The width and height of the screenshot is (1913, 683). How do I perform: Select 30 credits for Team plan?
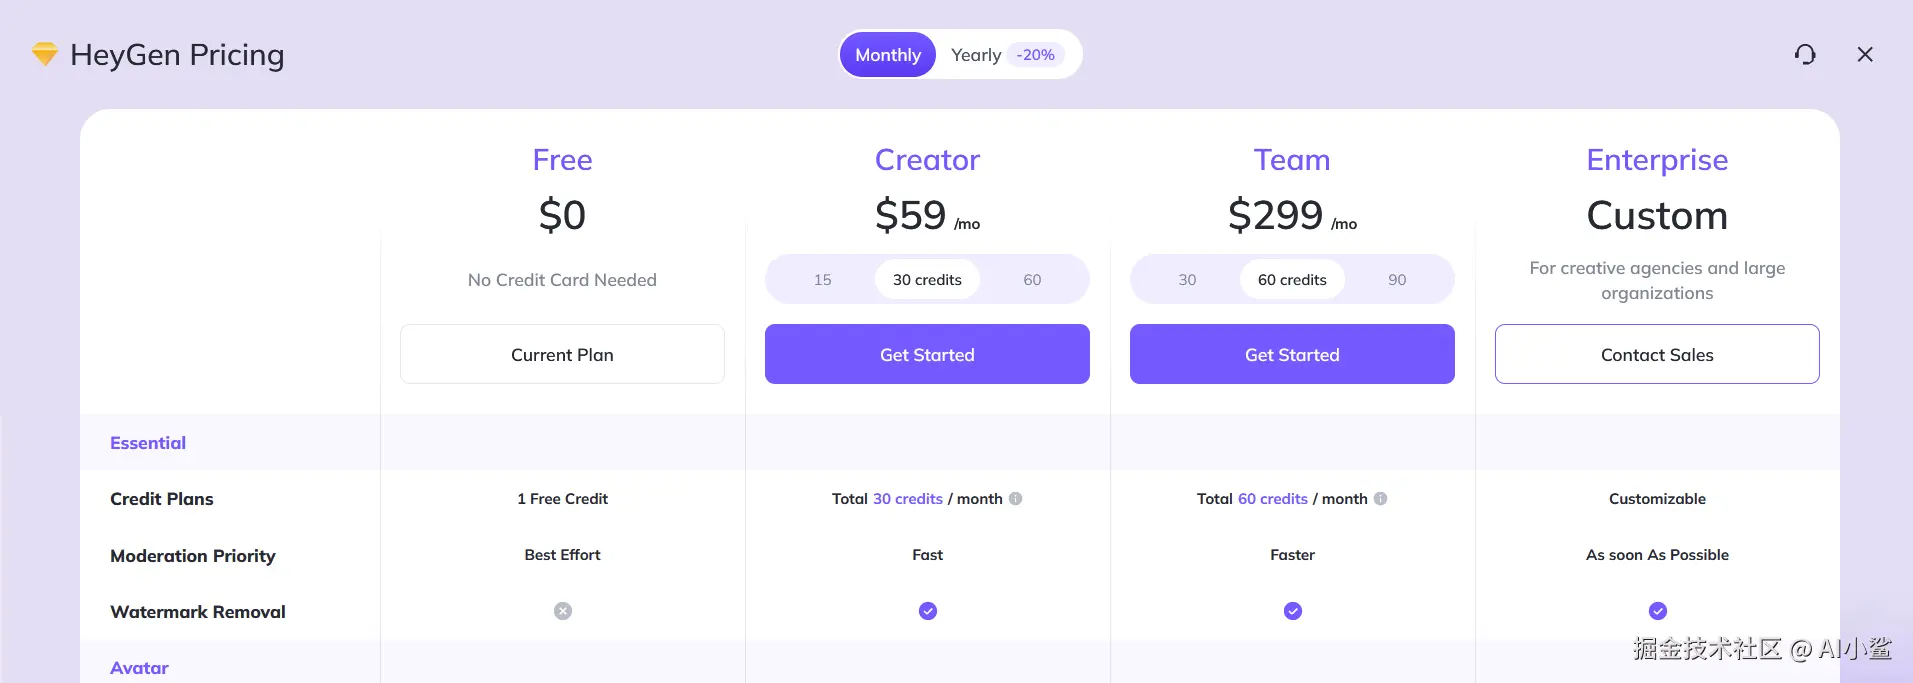pyautogui.click(x=1188, y=280)
